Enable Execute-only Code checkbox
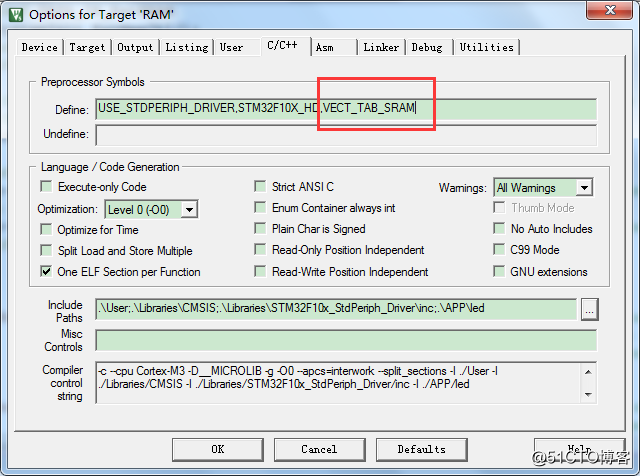Image resolution: width=640 pixels, height=476 pixels. pyautogui.click(x=47, y=187)
